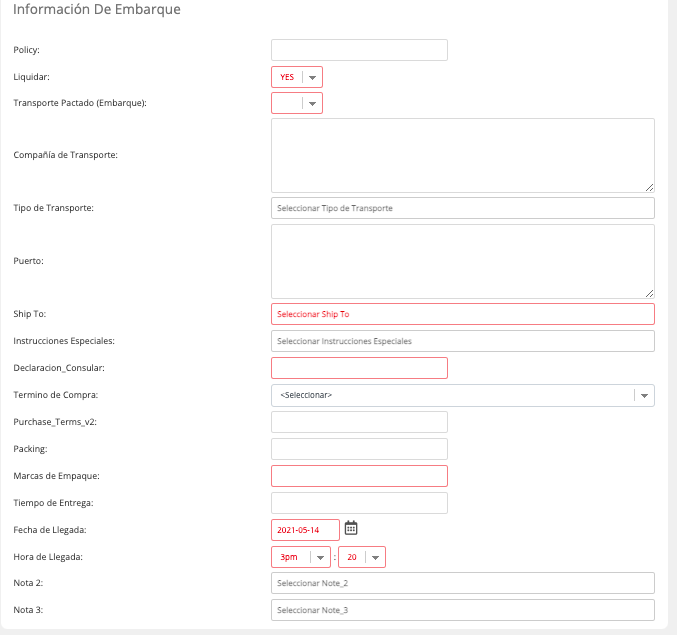Screen dimensions: 677x635
Task: Click the Información De Embarque heading
Action: 97,9
